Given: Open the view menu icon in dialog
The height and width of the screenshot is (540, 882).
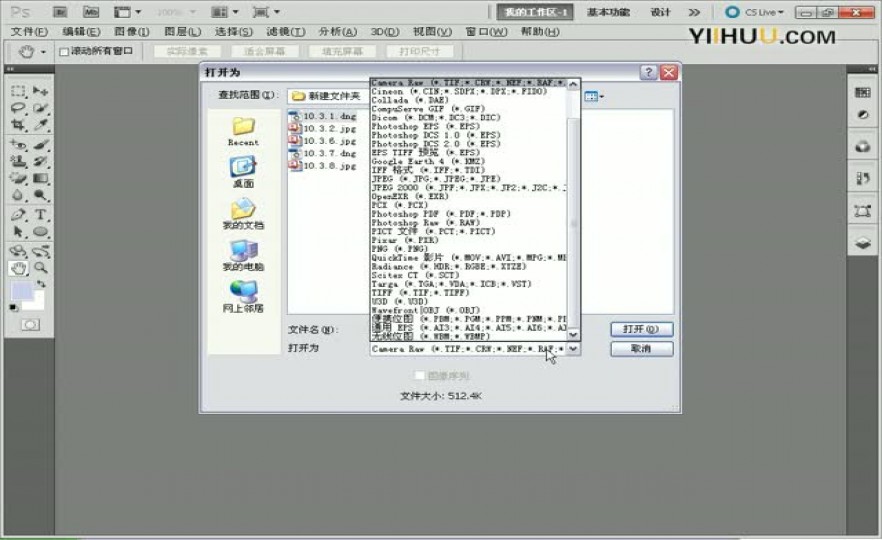Looking at the screenshot, I should tap(593, 97).
